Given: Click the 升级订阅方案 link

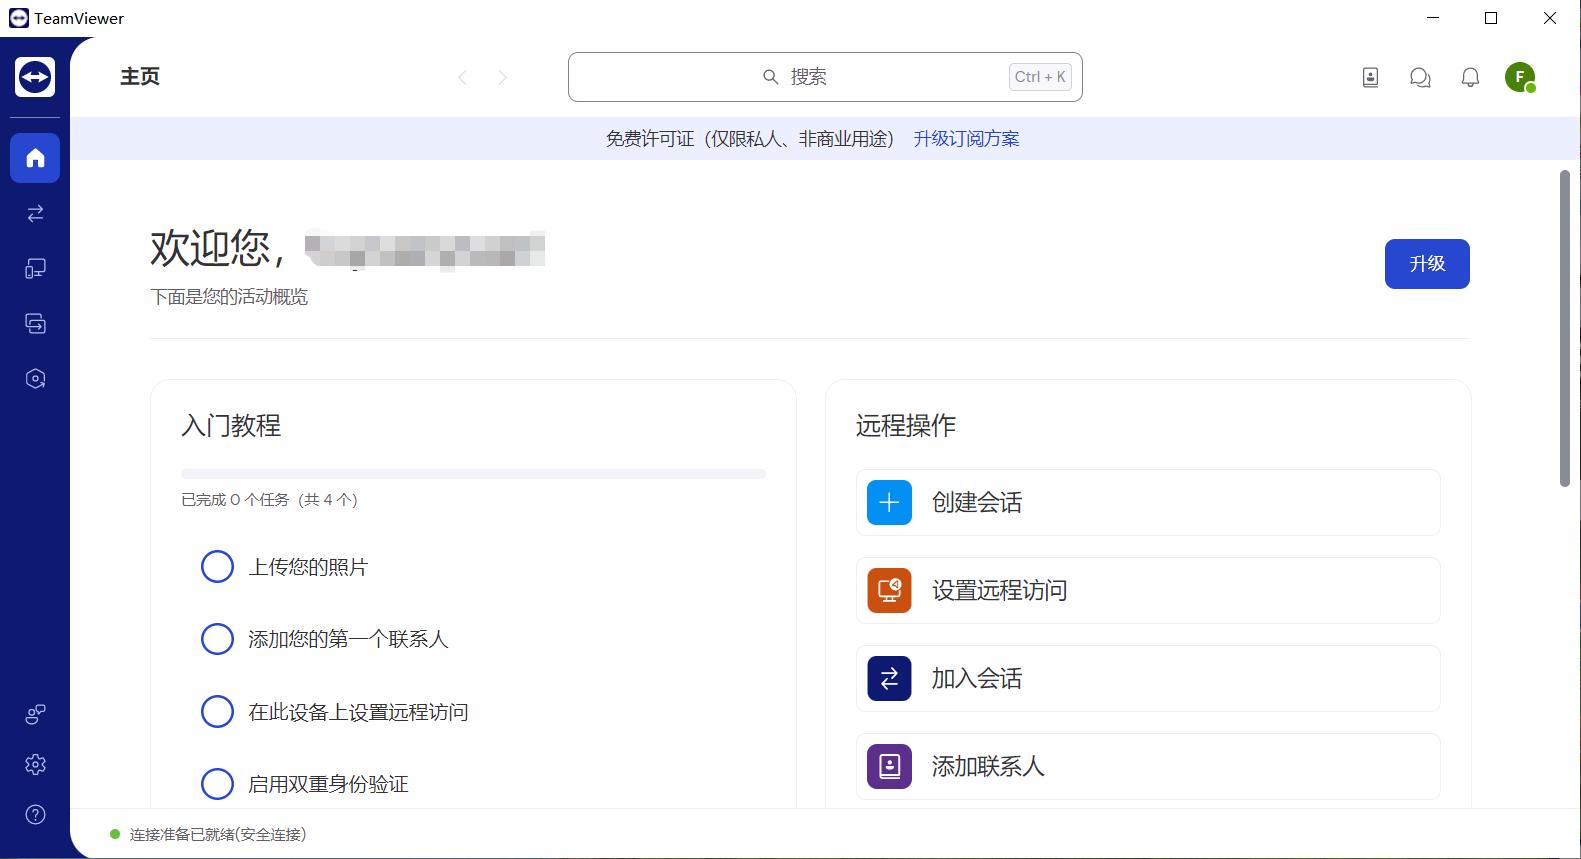Looking at the screenshot, I should coord(966,139).
